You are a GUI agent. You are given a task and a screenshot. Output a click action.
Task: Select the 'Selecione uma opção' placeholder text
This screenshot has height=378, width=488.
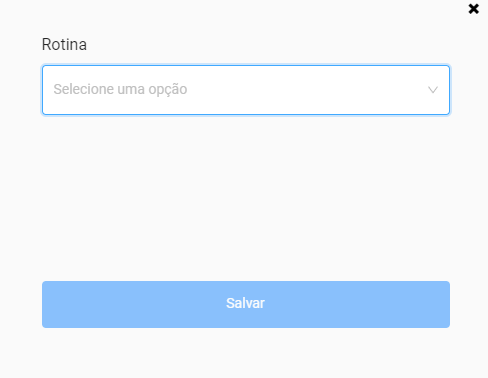pyautogui.click(x=120, y=90)
